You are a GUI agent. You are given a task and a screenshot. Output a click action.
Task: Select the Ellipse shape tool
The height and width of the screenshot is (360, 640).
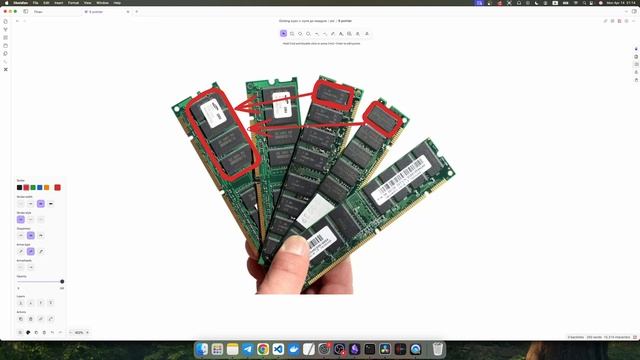[x=308, y=33]
